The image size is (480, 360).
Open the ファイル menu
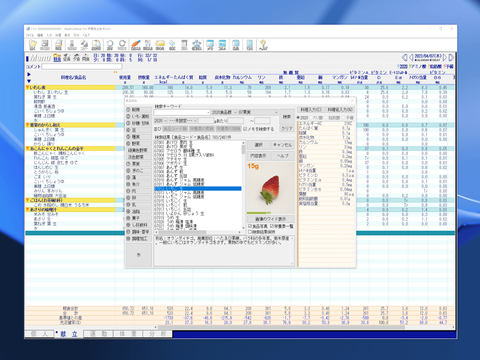(x=30, y=35)
